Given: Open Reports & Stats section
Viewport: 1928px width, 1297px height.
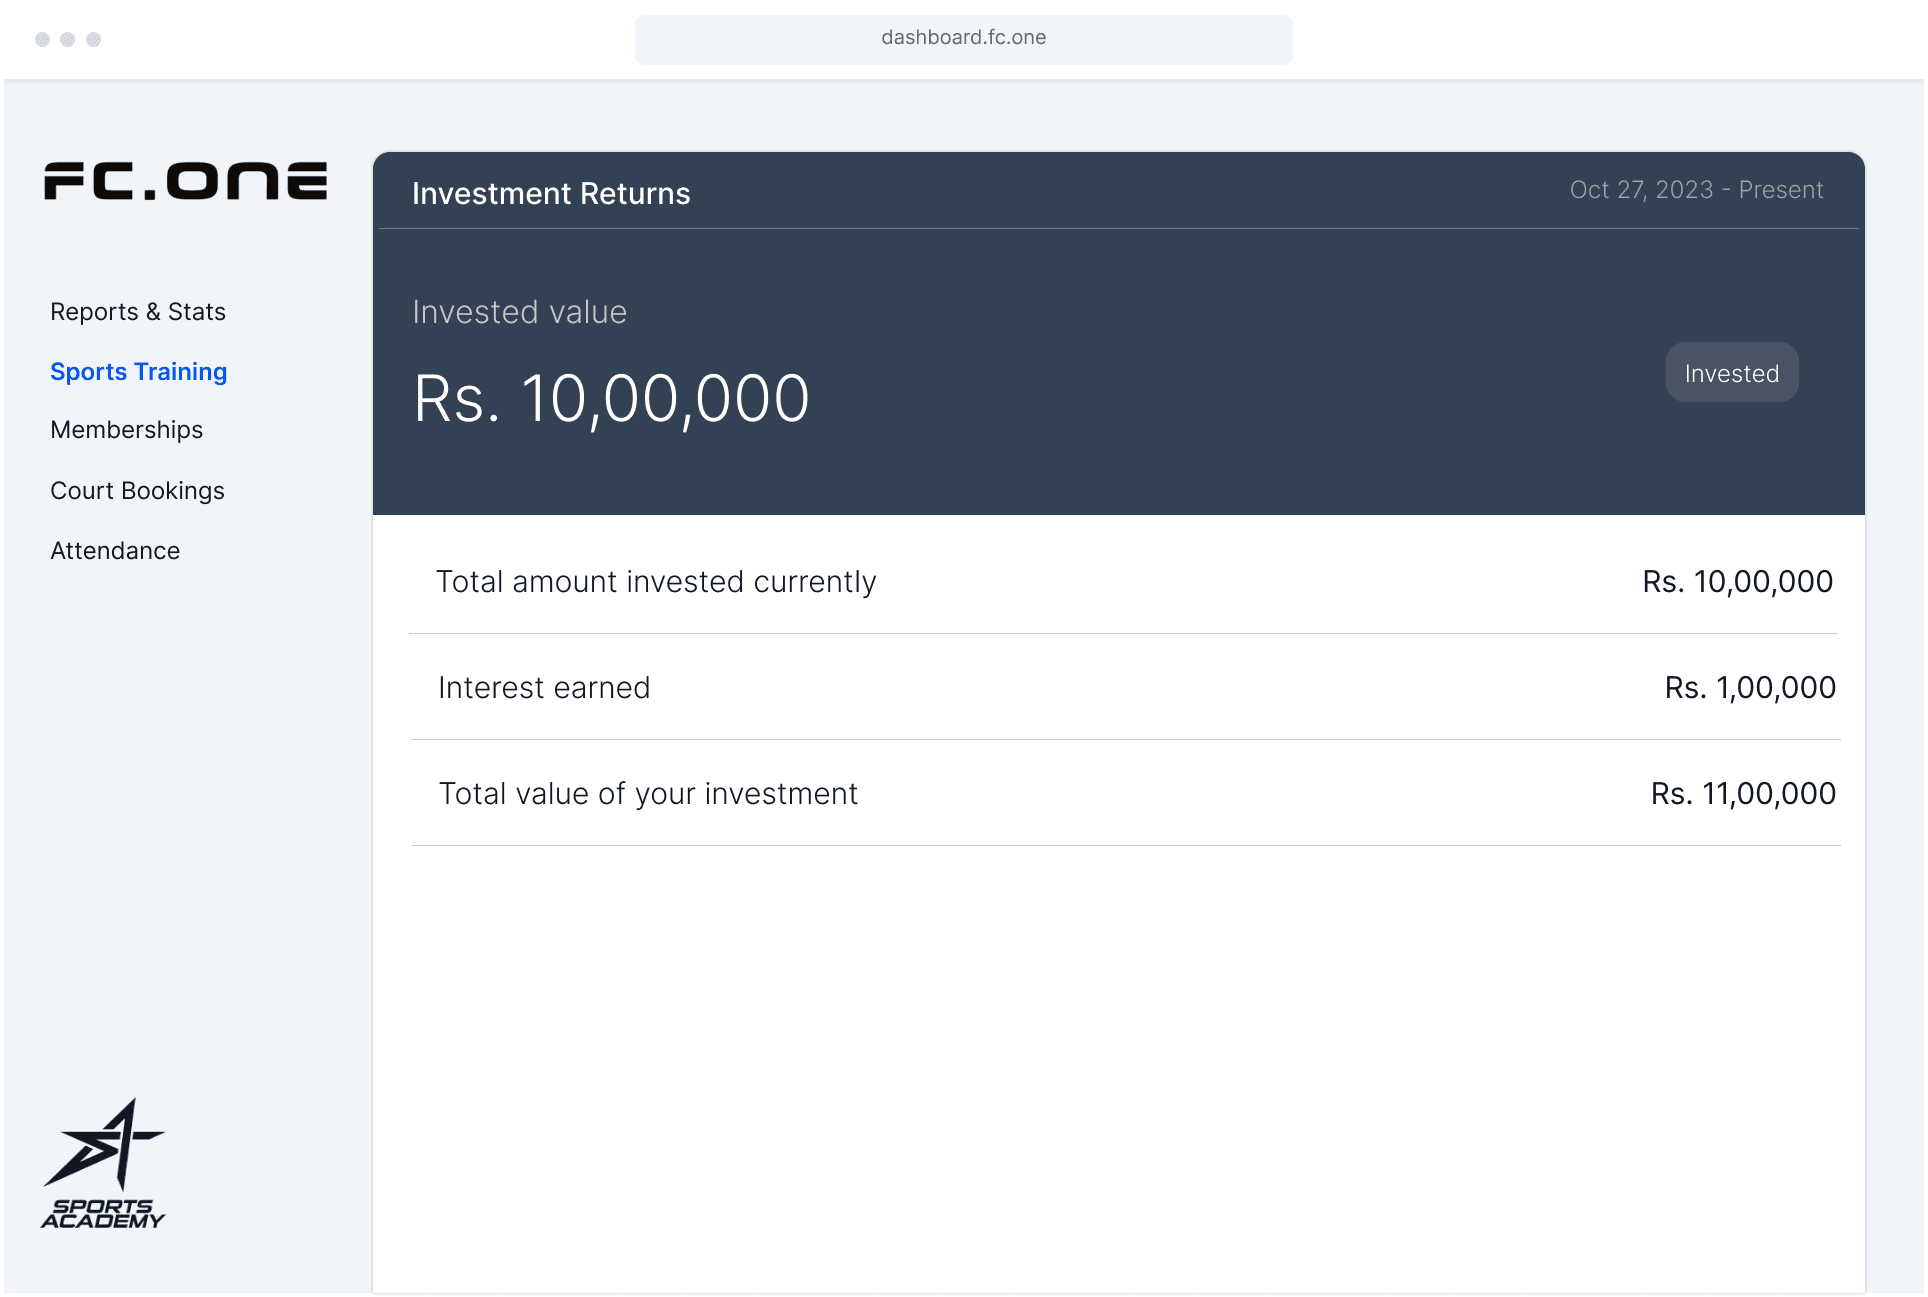Looking at the screenshot, I should click(x=138, y=312).
